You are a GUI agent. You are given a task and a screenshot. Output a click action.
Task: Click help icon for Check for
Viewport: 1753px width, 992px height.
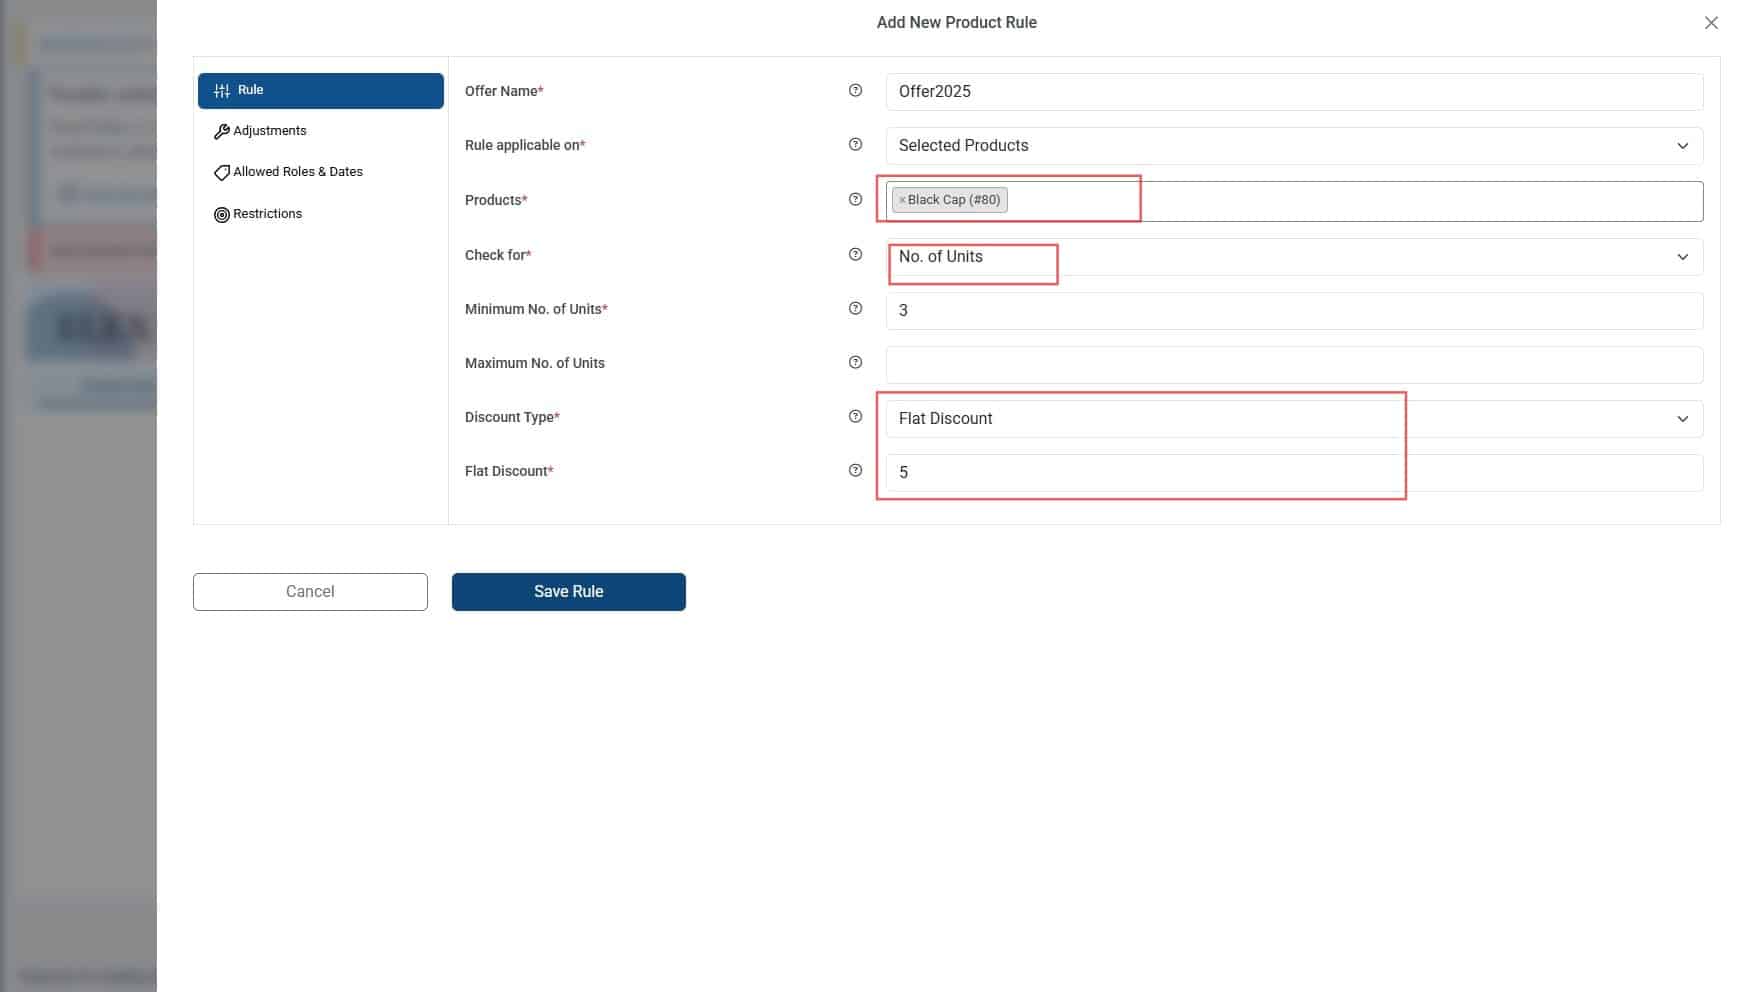[x=855, y=254]
